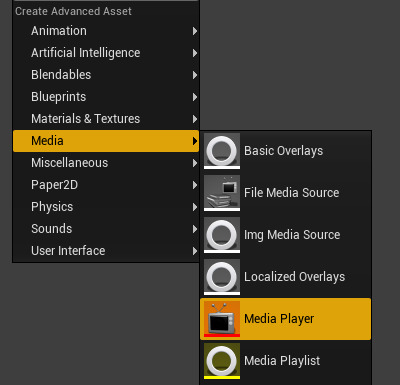Expand the arrow beside Artificial Intelligence
This screenshot has width=400, height=385.
point(195,53)
